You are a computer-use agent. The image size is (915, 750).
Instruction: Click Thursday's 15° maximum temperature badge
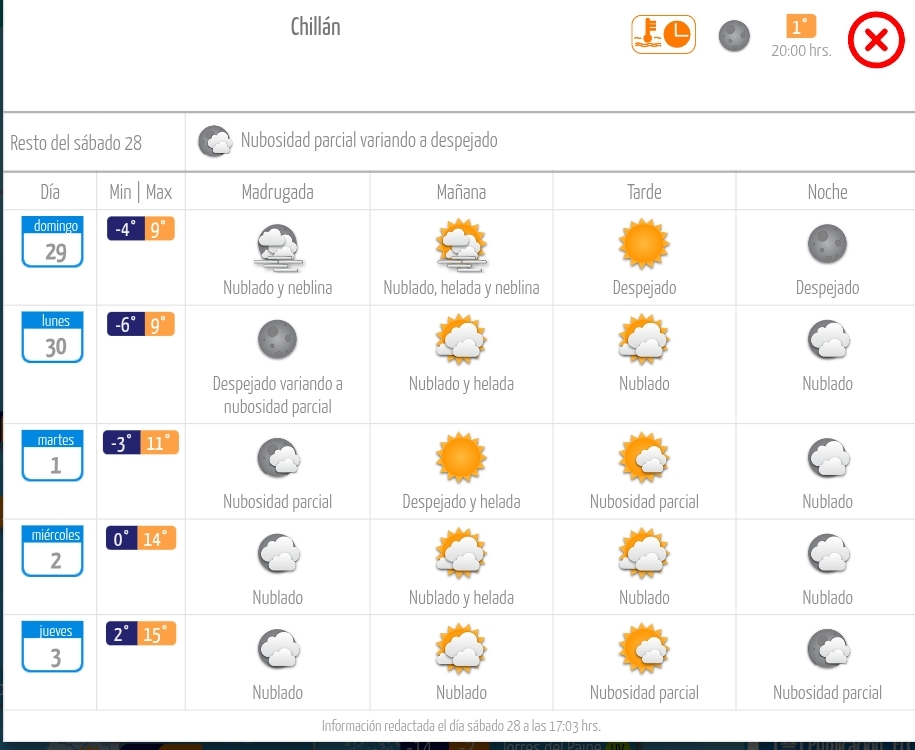[157, 634]
